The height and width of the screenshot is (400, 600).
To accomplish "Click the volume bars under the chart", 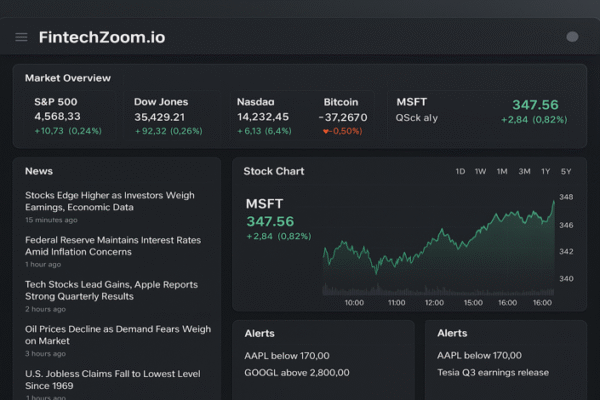I will click(x=439, y=290).
